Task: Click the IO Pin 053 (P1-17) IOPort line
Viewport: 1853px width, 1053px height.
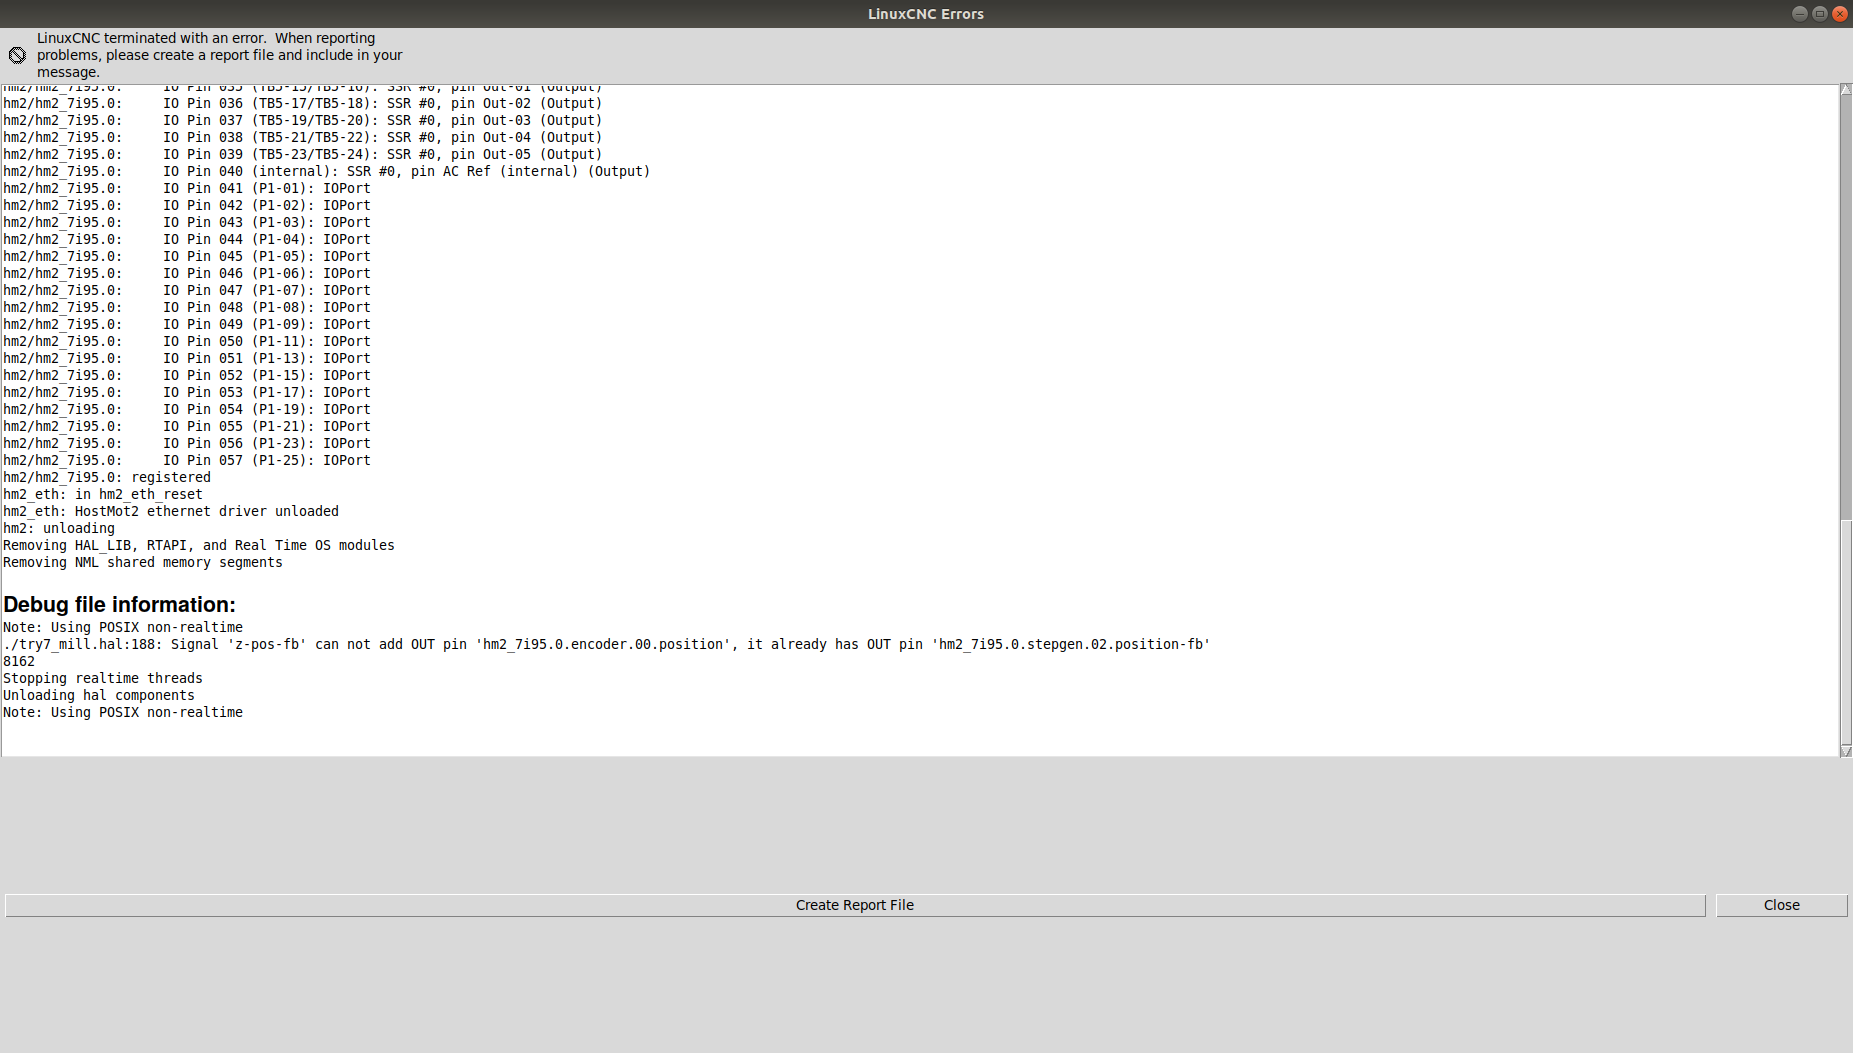Action: (x=187, y=392)
